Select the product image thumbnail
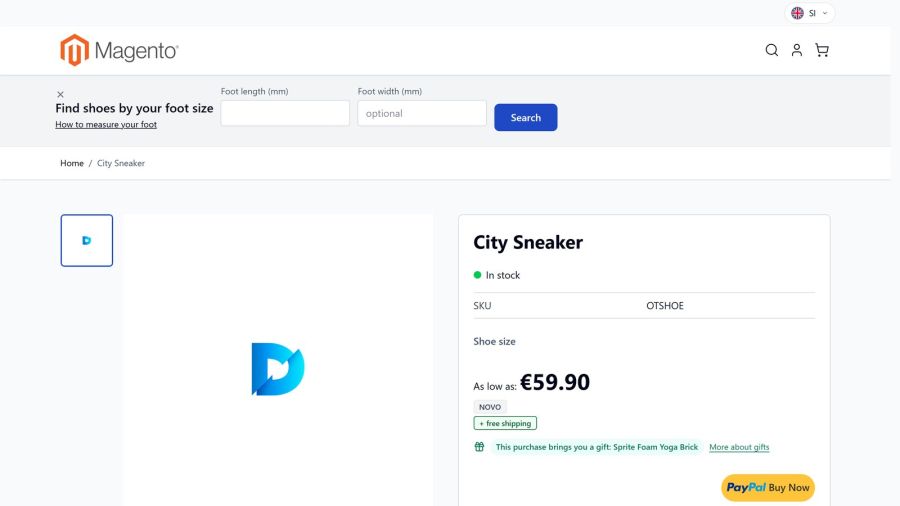The image size is (900, 506). click(87, 240)
